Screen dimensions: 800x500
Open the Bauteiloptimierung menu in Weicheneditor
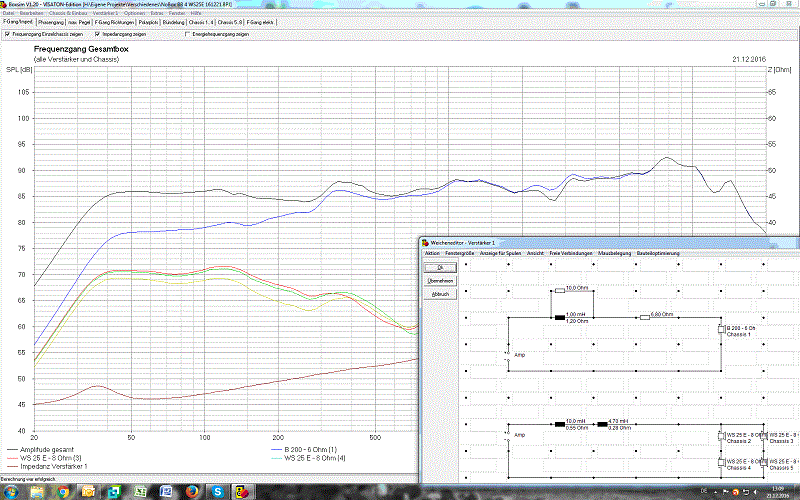pos(657,253)
